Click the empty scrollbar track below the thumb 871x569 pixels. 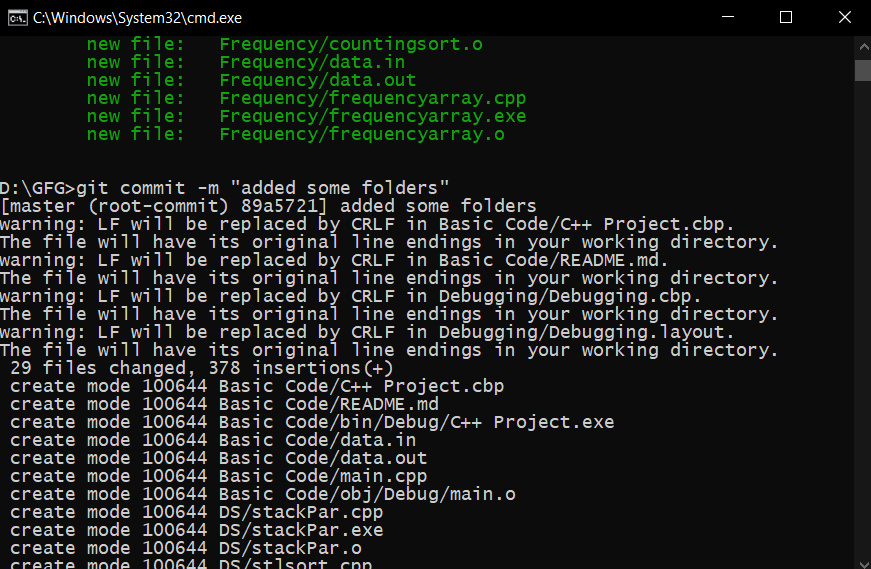(863, 317)
